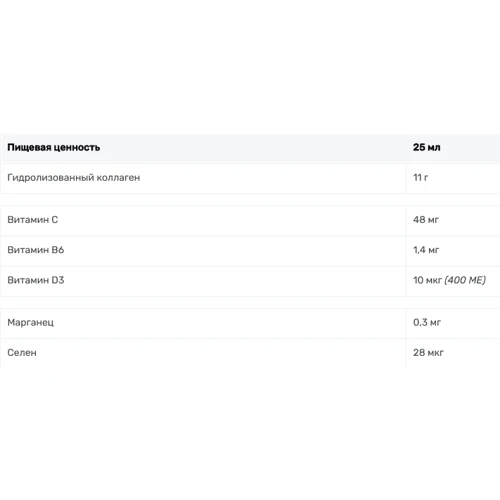Click the '0,3 мг' value
Image resolution: width=500 pixels, height=500 pixels.
tap(427, 322)
